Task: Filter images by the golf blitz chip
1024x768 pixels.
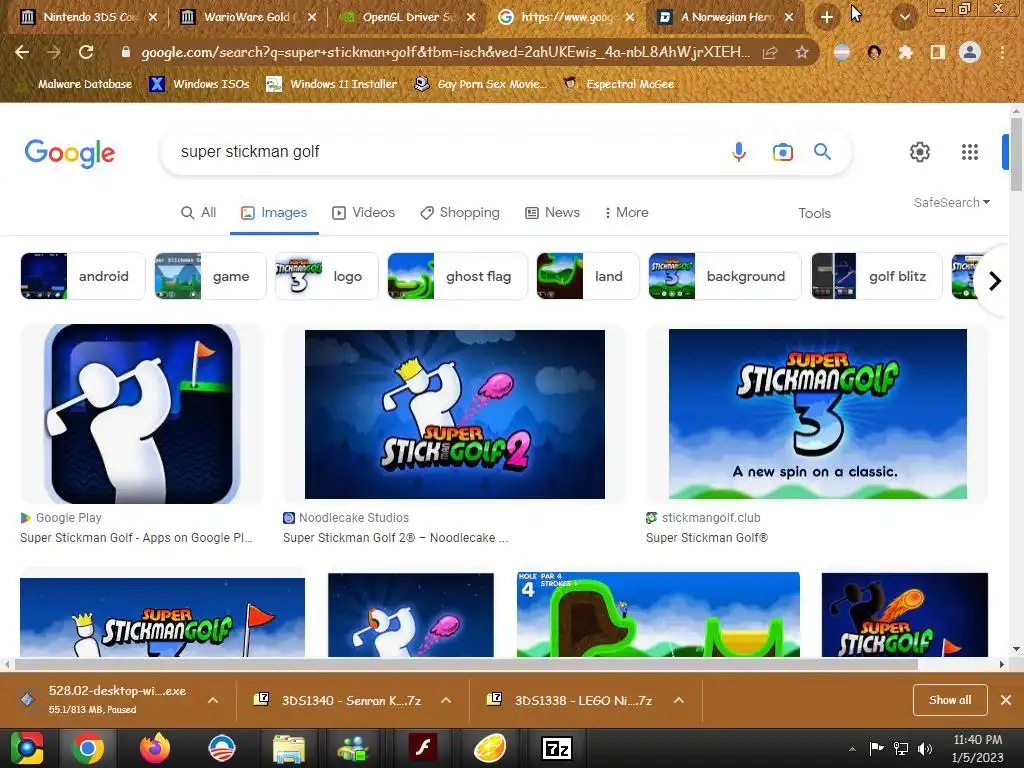Action: [876, 276]
